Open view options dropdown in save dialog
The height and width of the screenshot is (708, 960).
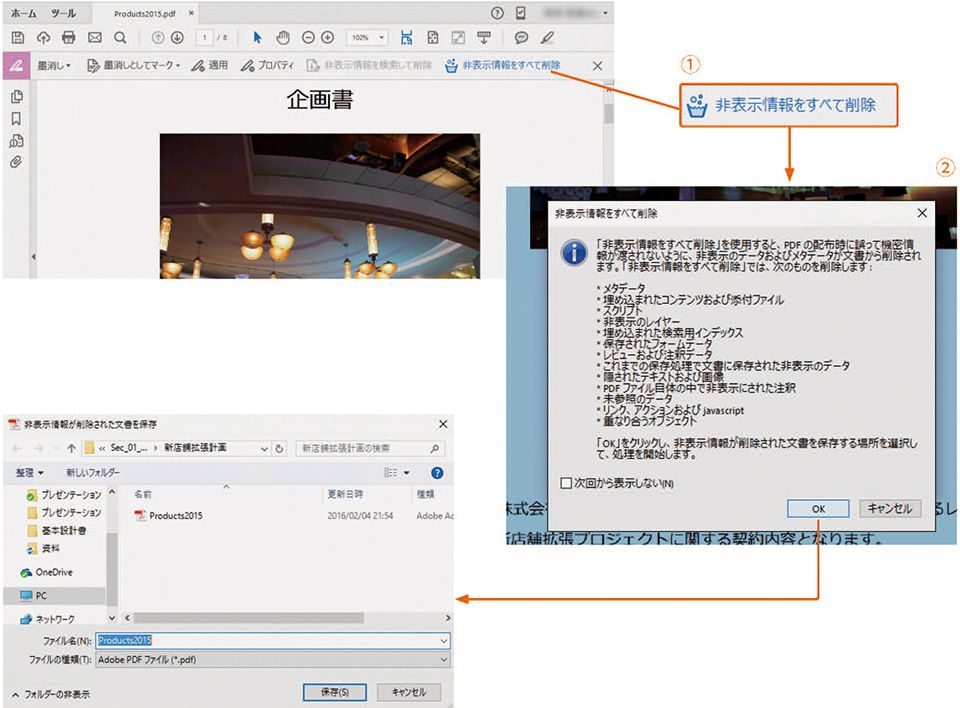point(407,473)
